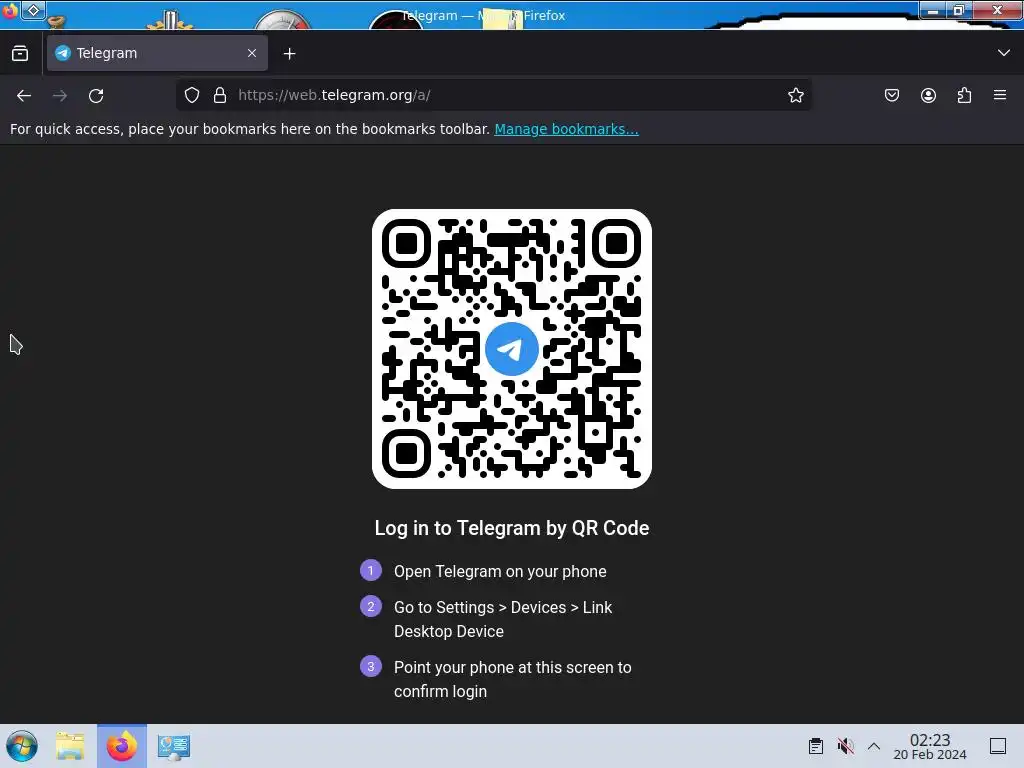
Task: Open the Save to Pocket icon
Action: [891, 95]
